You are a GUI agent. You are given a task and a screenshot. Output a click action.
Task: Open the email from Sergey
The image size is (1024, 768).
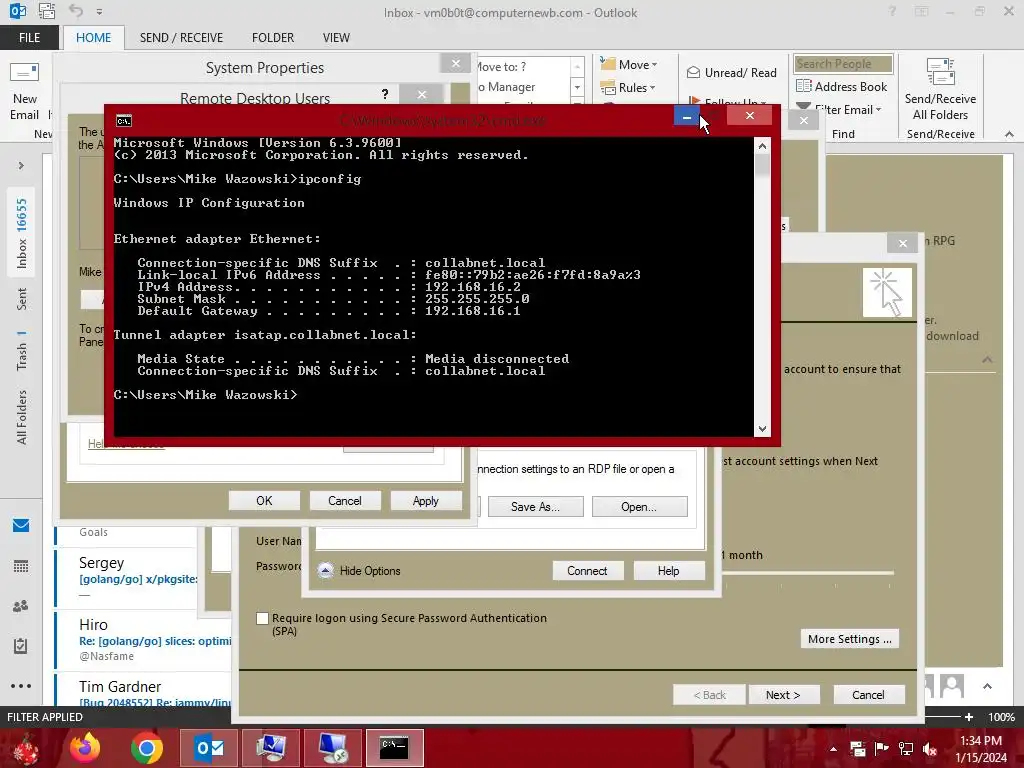coord(127,577)
